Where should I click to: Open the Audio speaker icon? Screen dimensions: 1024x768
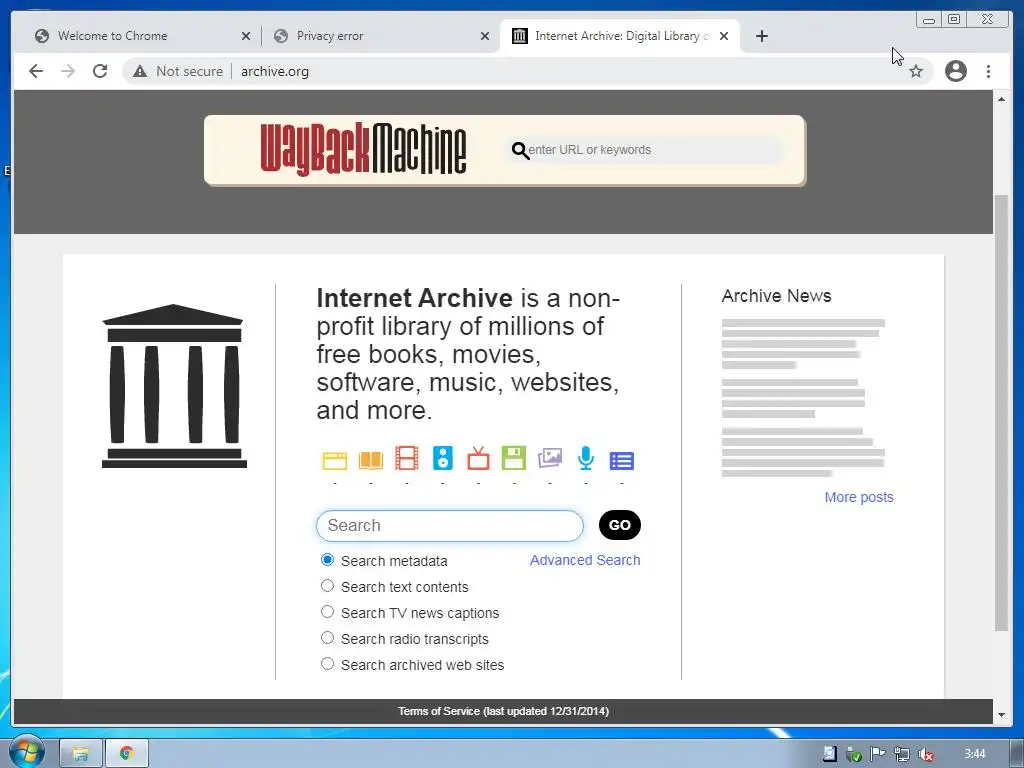[x=443, y=458]
